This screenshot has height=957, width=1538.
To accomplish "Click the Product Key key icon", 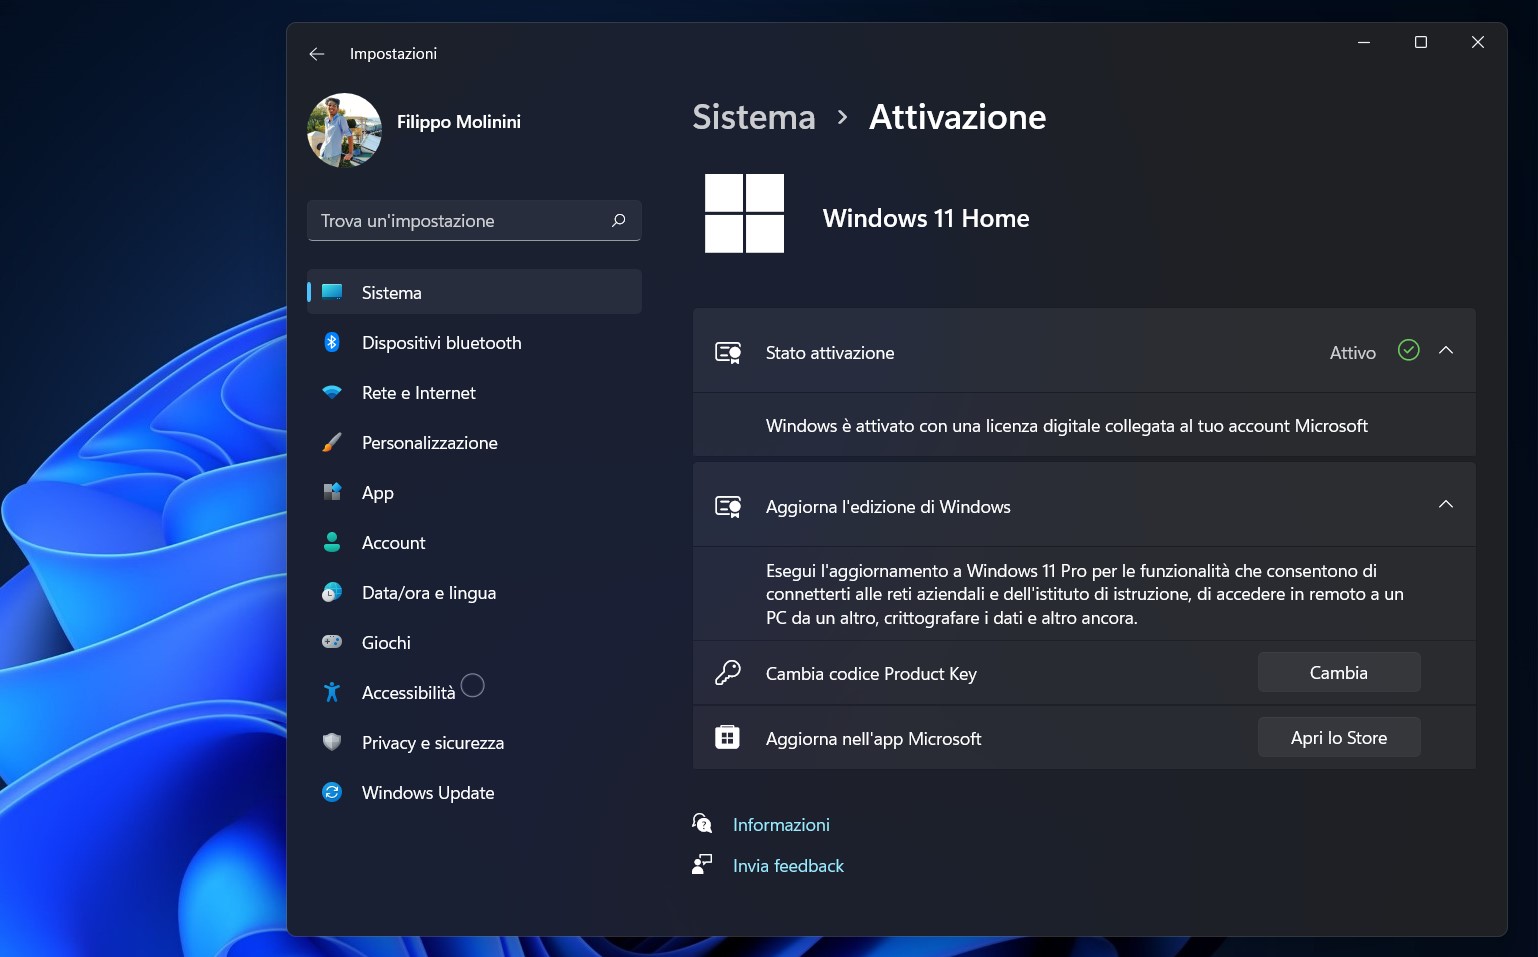I will [728, 673].
